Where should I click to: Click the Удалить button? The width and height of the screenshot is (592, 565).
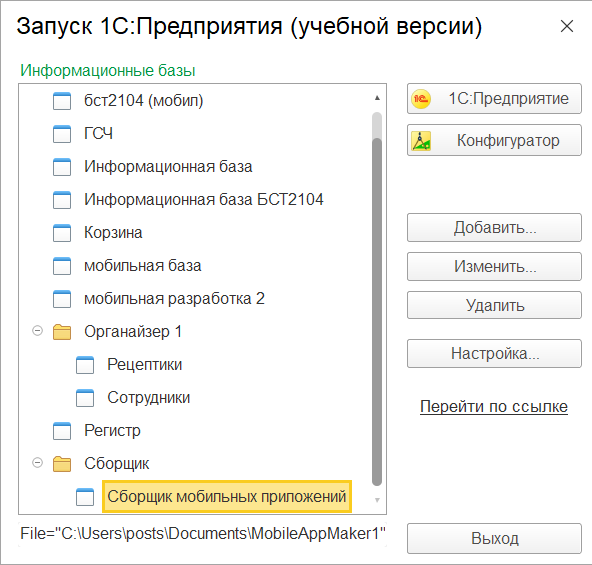pos(494,305)
